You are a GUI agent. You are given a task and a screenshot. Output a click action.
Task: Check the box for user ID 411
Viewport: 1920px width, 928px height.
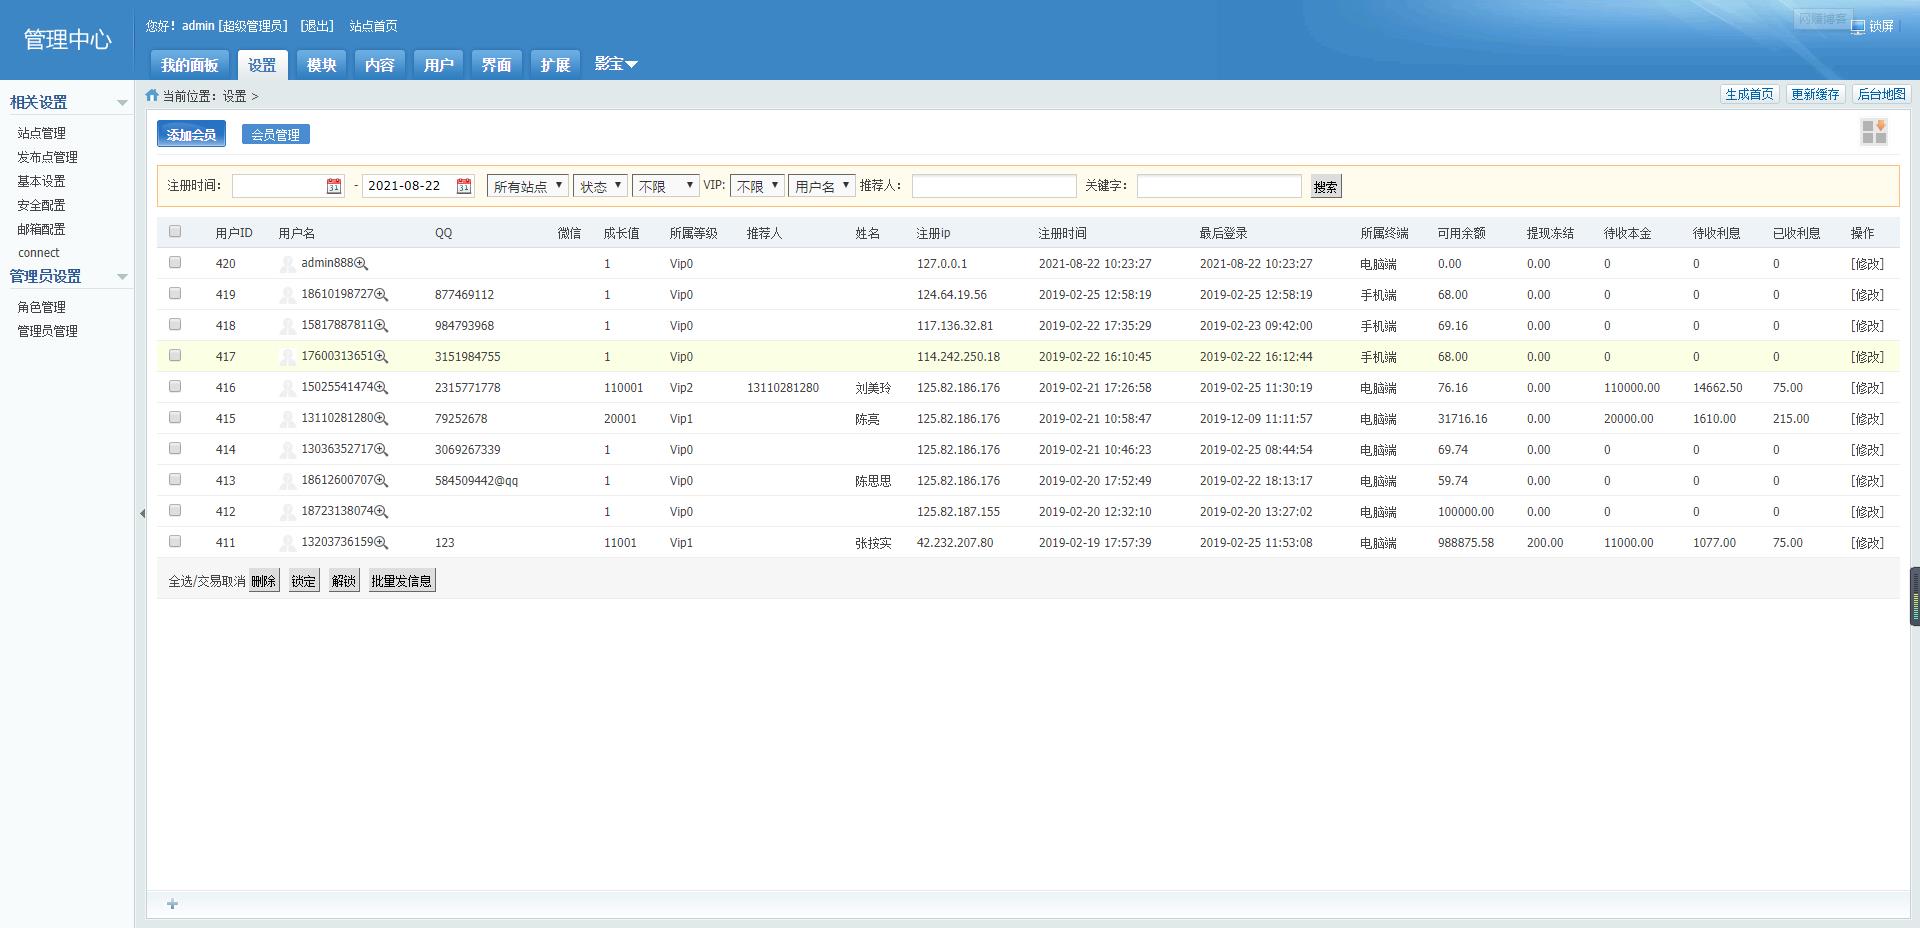click(x=175, y=541)
